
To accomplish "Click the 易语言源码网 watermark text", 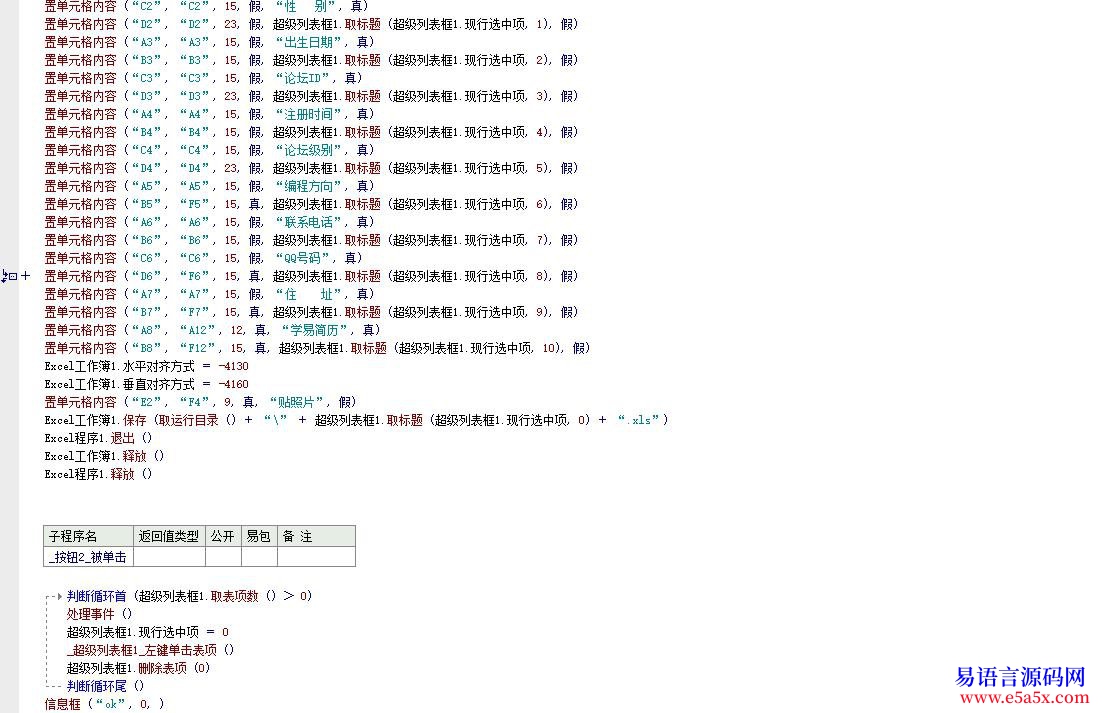I will pos(1020,676).
